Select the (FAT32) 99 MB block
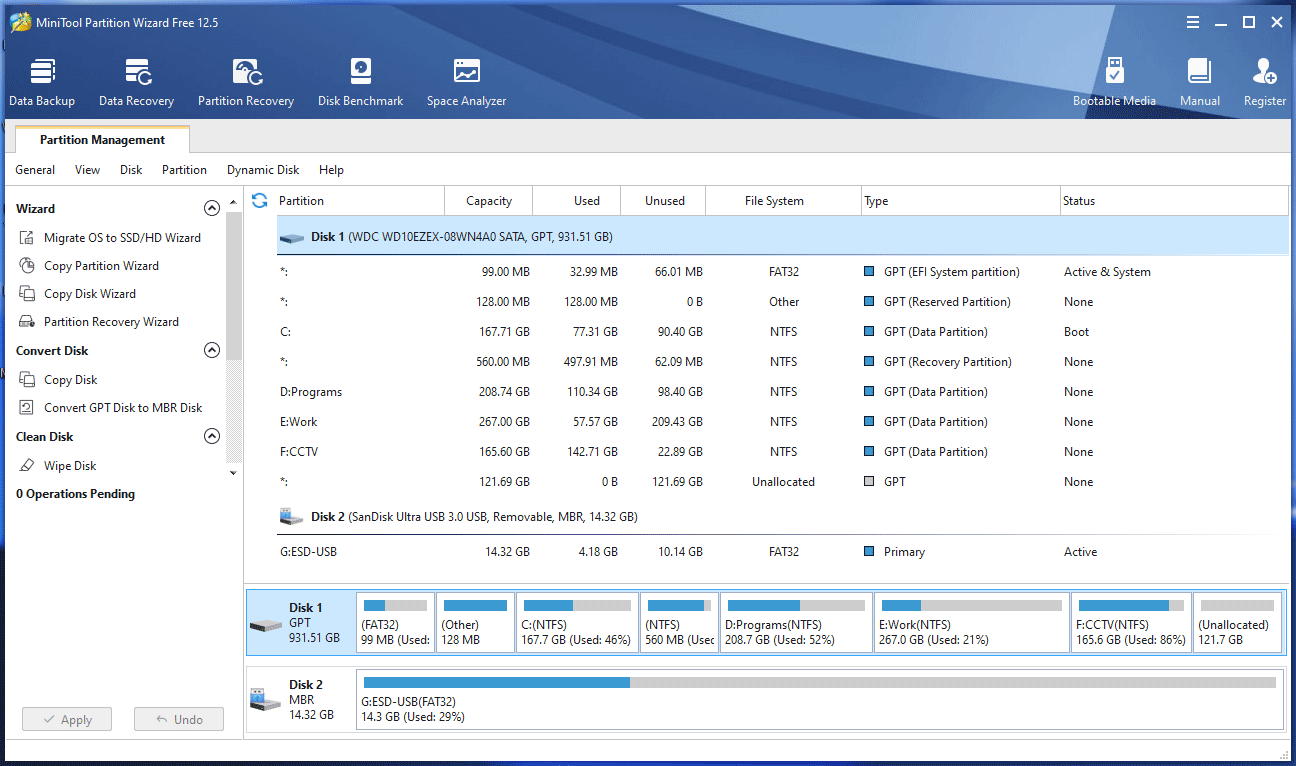Screen dimensions: 1296x766 (x=395, y=623)
